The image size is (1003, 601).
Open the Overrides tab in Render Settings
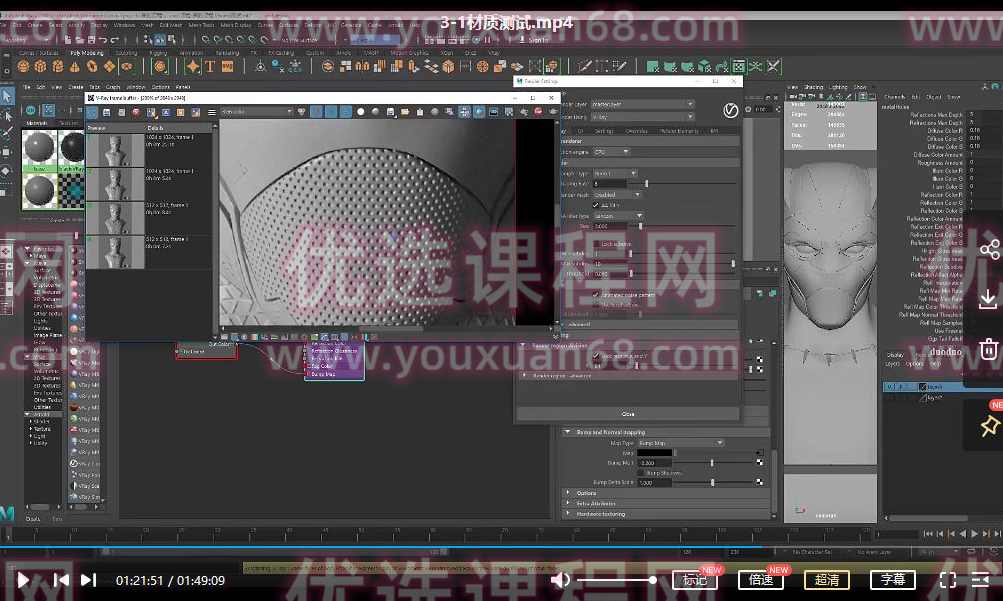(637, 131)
